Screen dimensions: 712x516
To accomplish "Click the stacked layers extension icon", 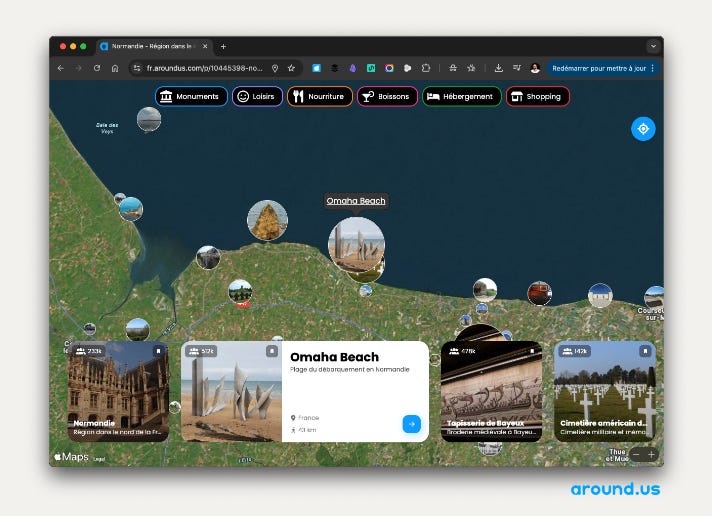I will [334, 68].
